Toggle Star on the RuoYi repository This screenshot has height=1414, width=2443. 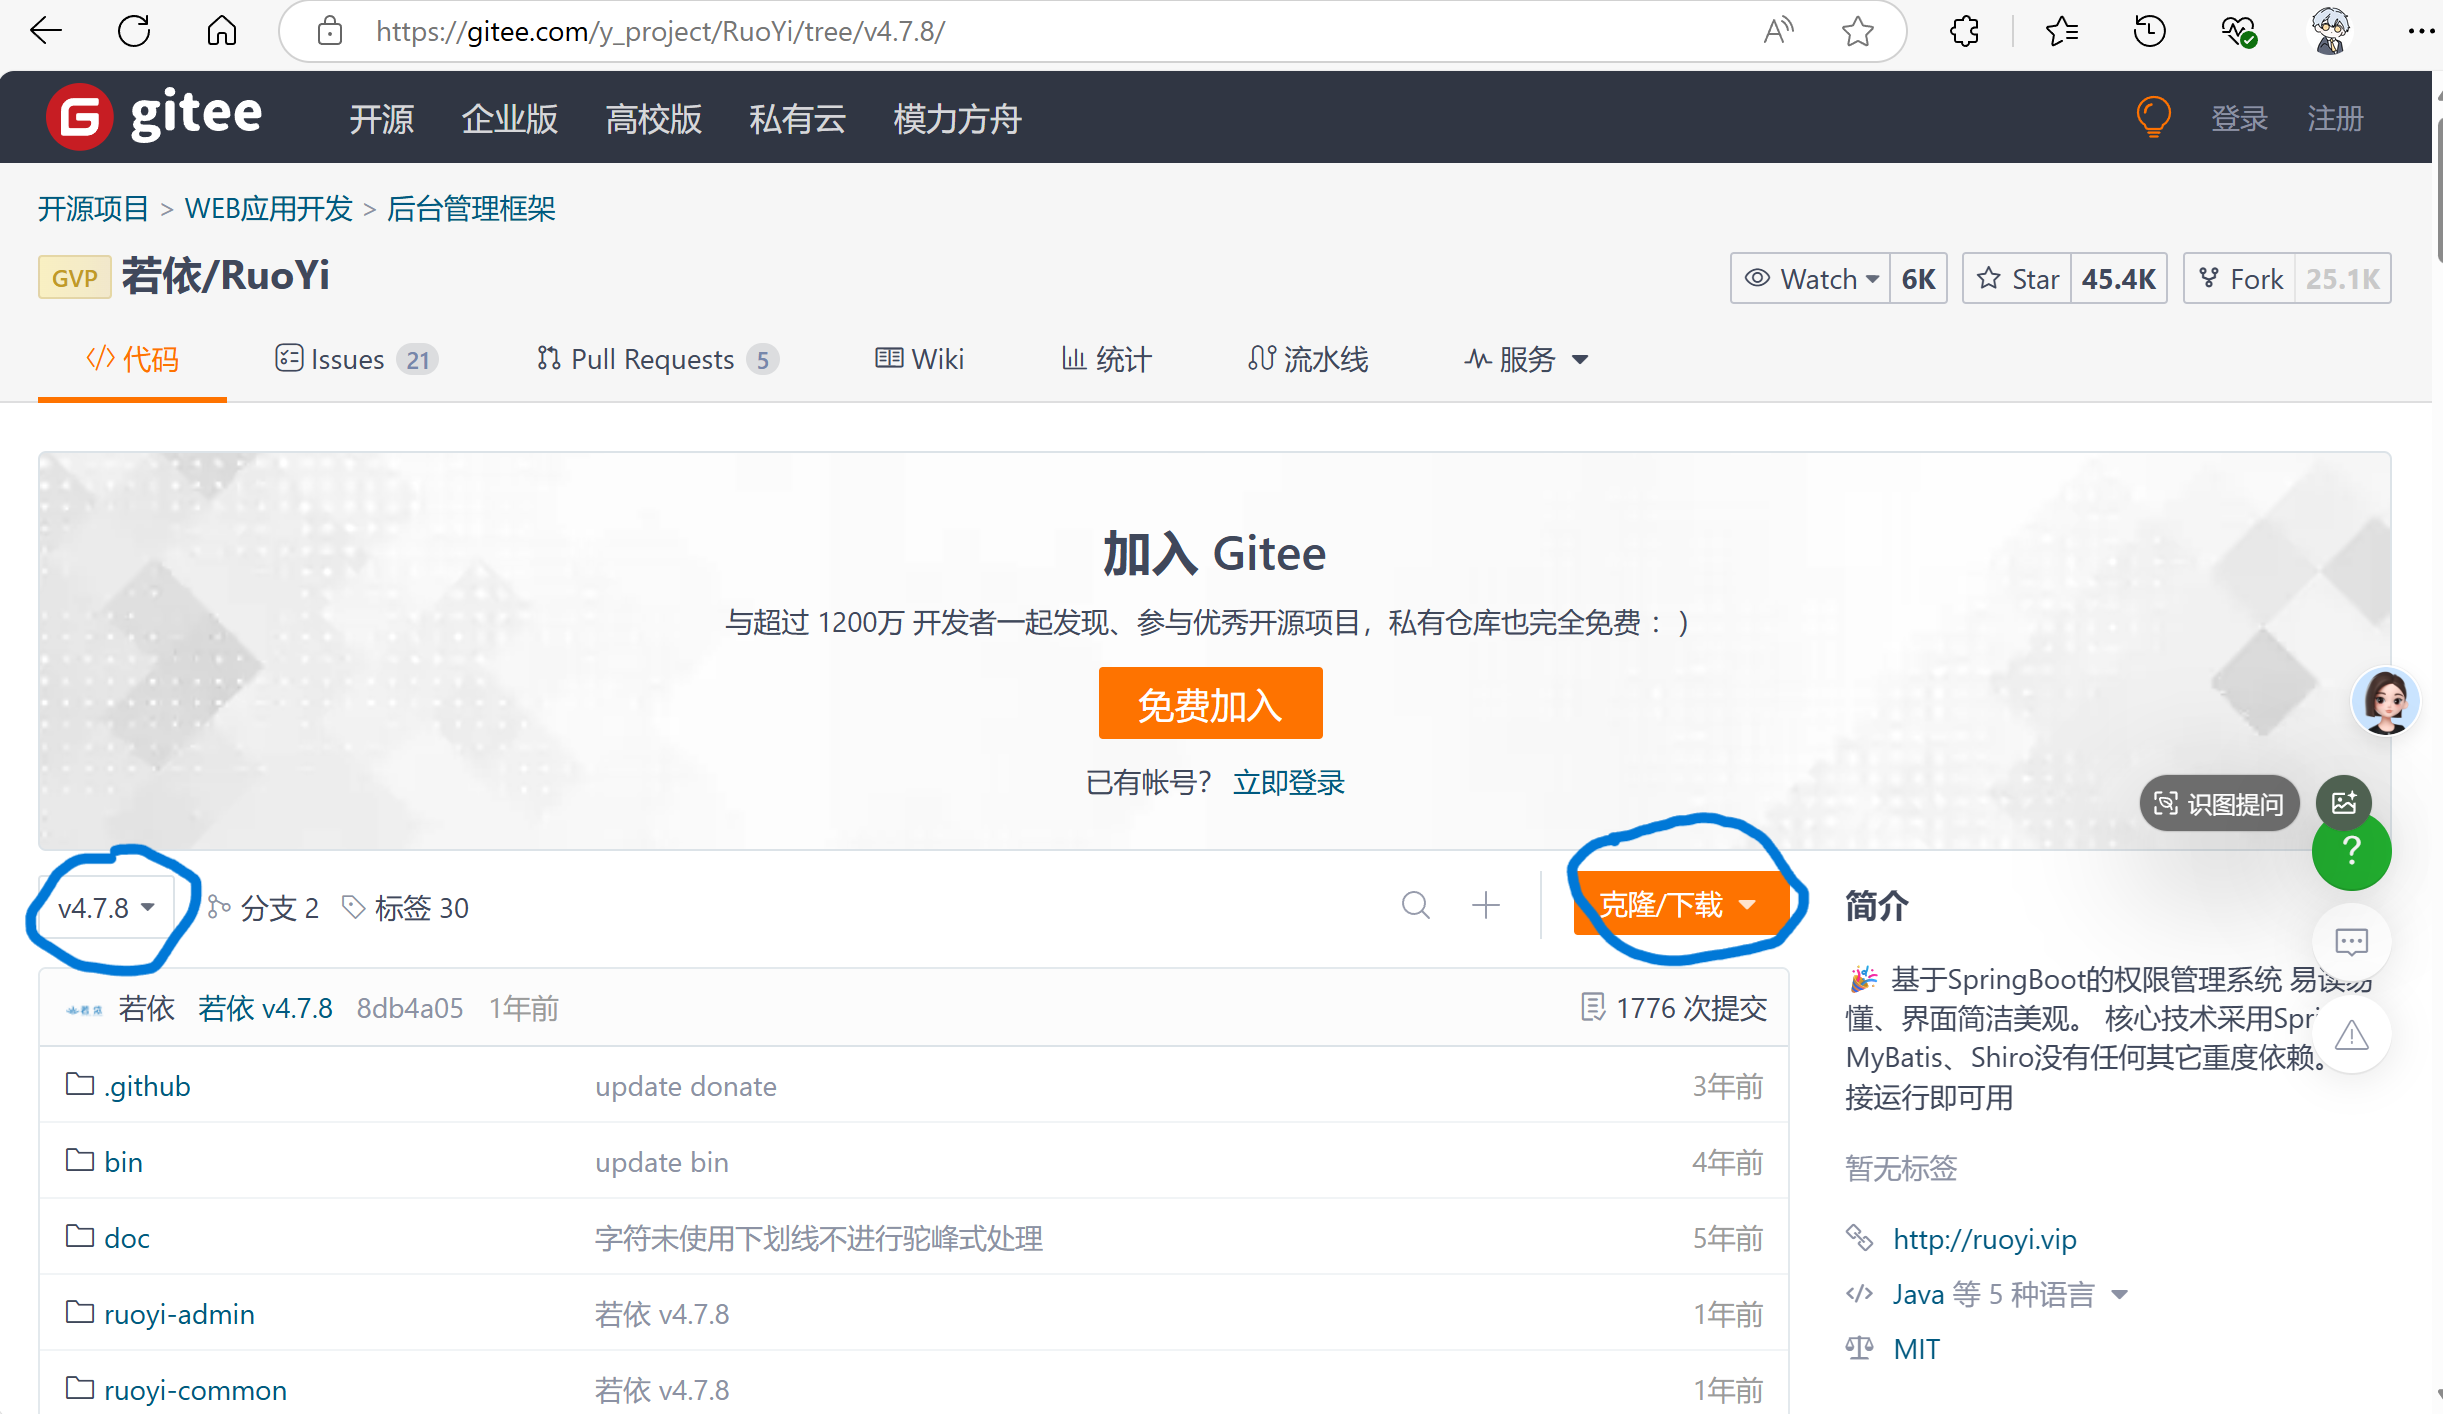[x=2018, y=279]
